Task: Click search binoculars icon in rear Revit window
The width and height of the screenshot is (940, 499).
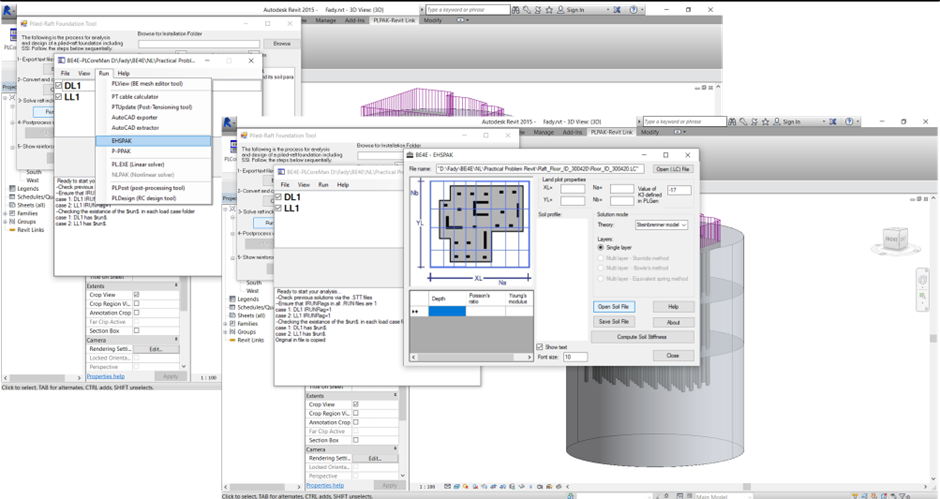Action: (x=516, y=10)
